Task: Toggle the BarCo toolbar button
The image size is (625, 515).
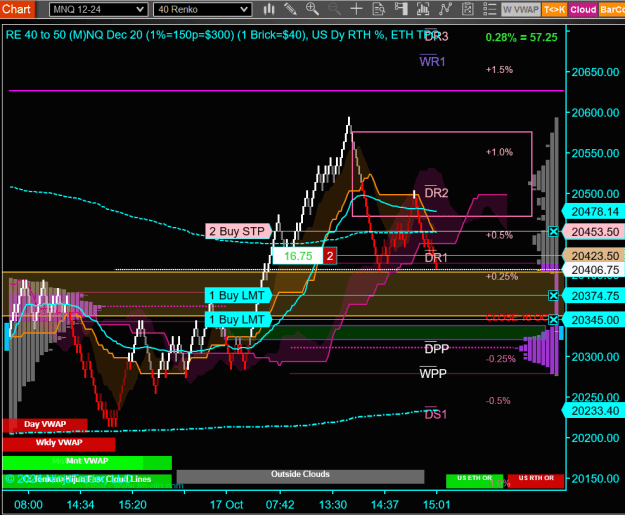Action: [x=612, y=10]
